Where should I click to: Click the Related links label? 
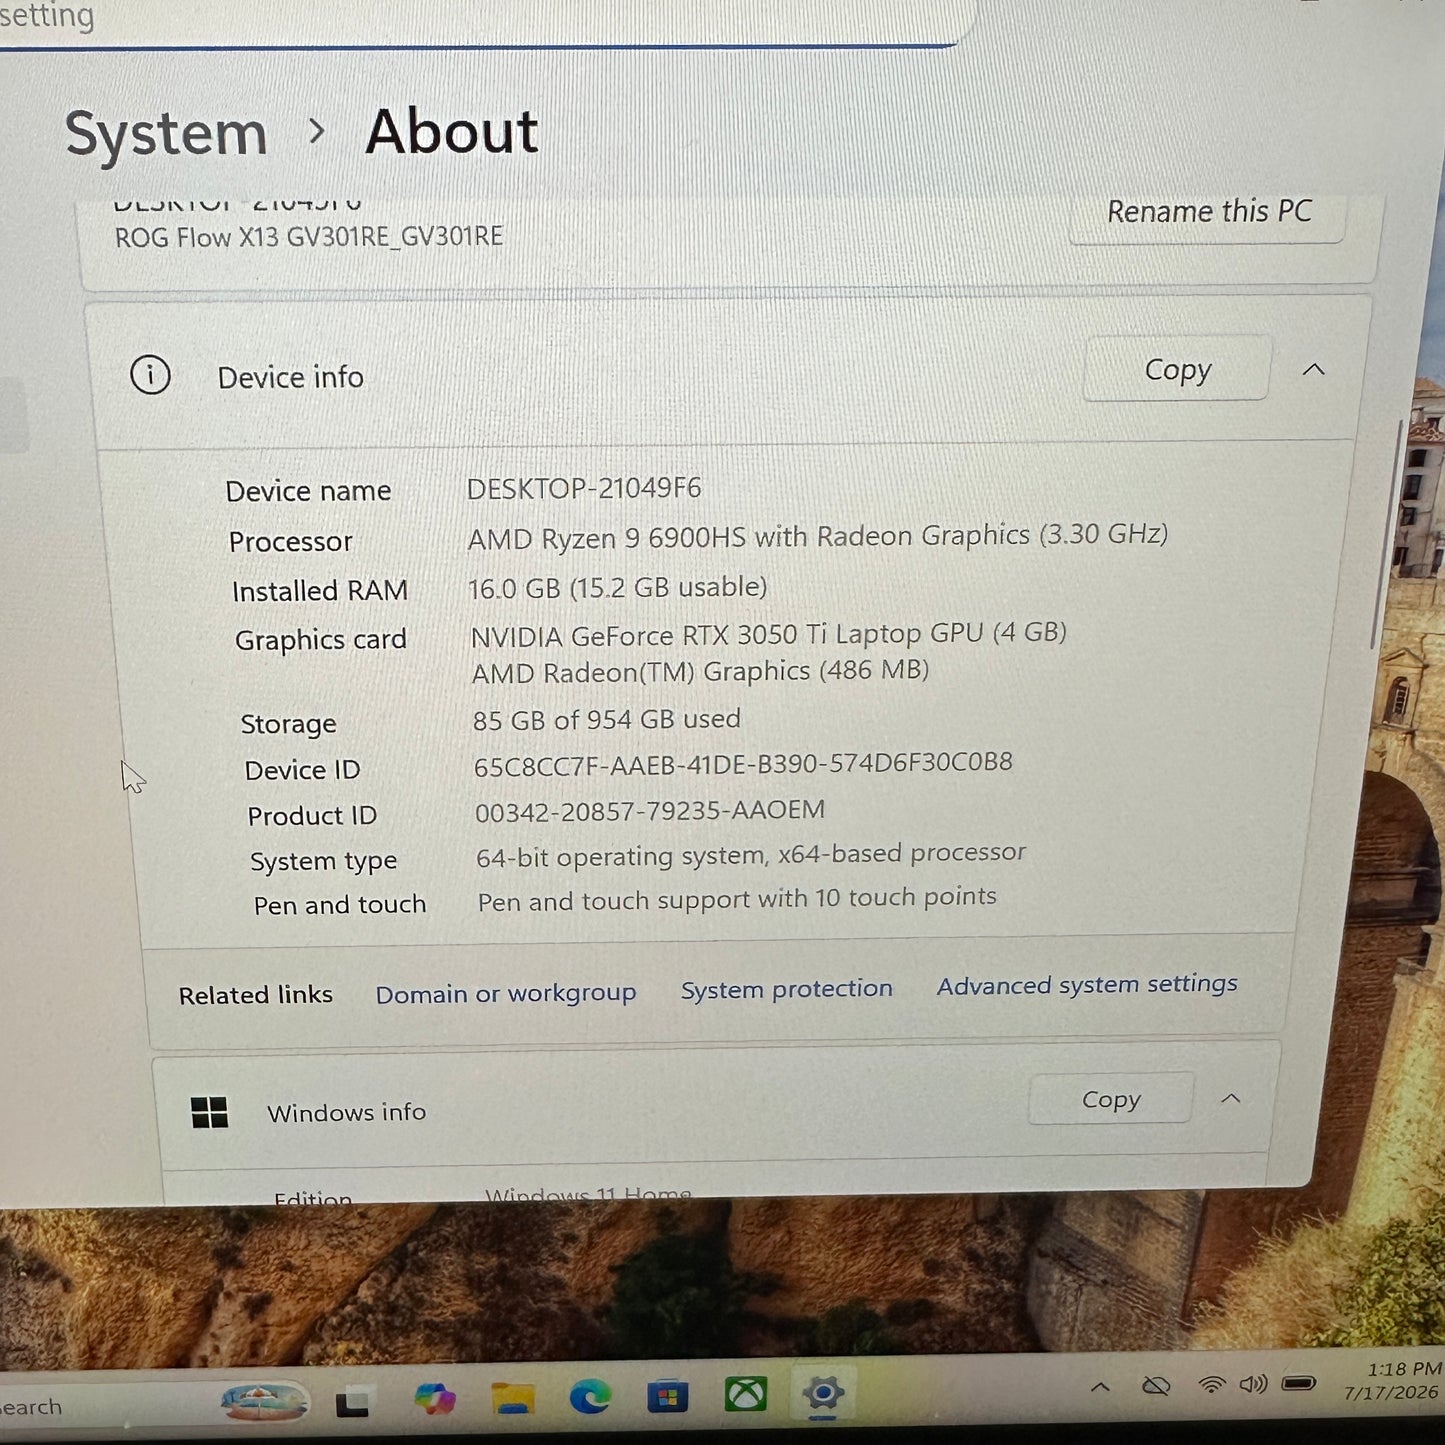pyautogui.click(x=255, y=995)
